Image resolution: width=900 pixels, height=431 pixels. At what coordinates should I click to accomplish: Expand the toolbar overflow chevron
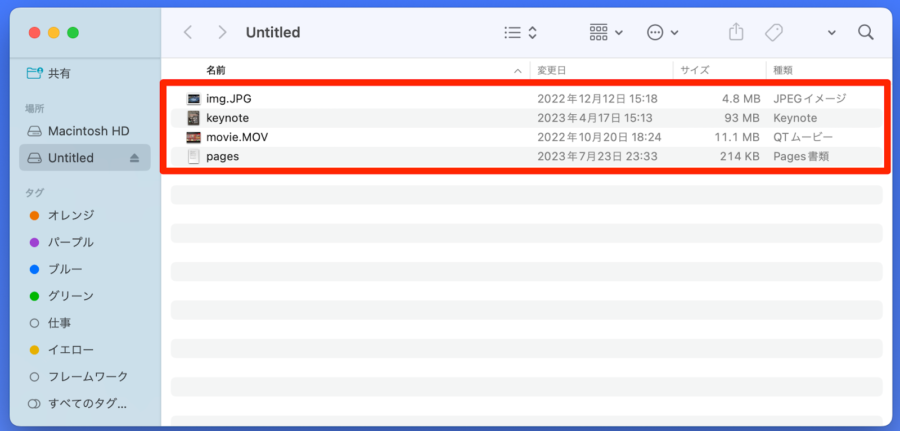click(x=832, y=33)
